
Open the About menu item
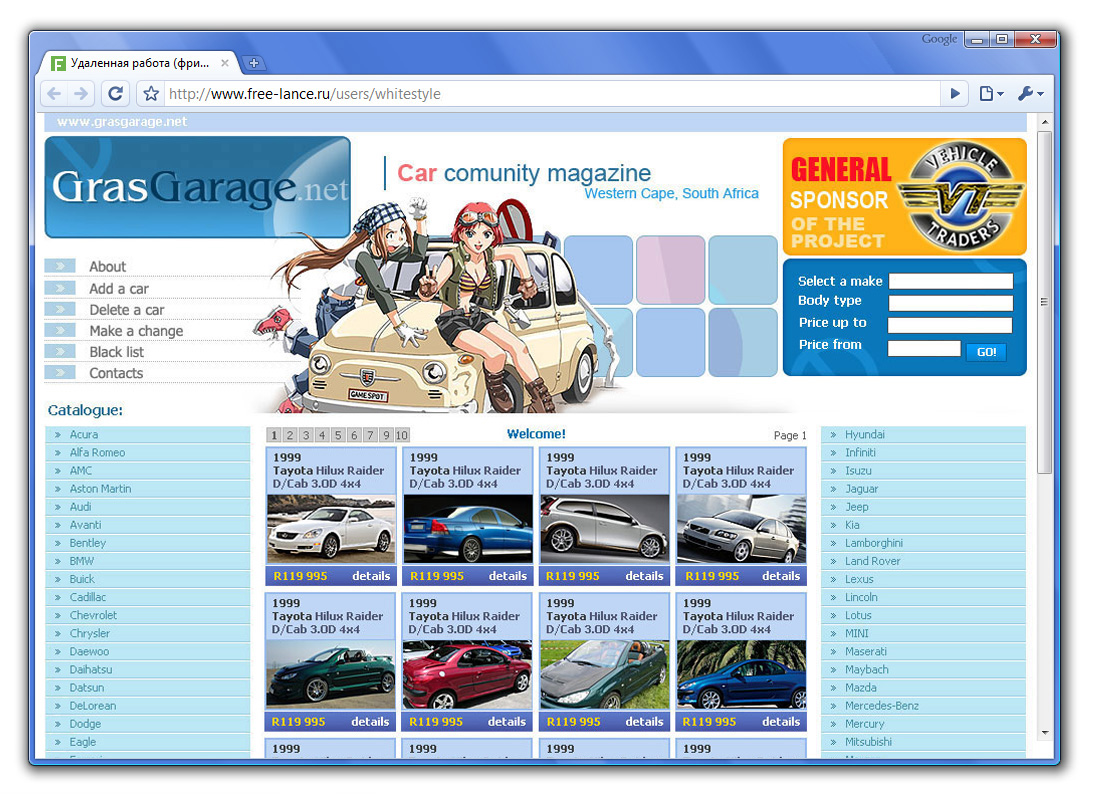(x=107, y=266)
